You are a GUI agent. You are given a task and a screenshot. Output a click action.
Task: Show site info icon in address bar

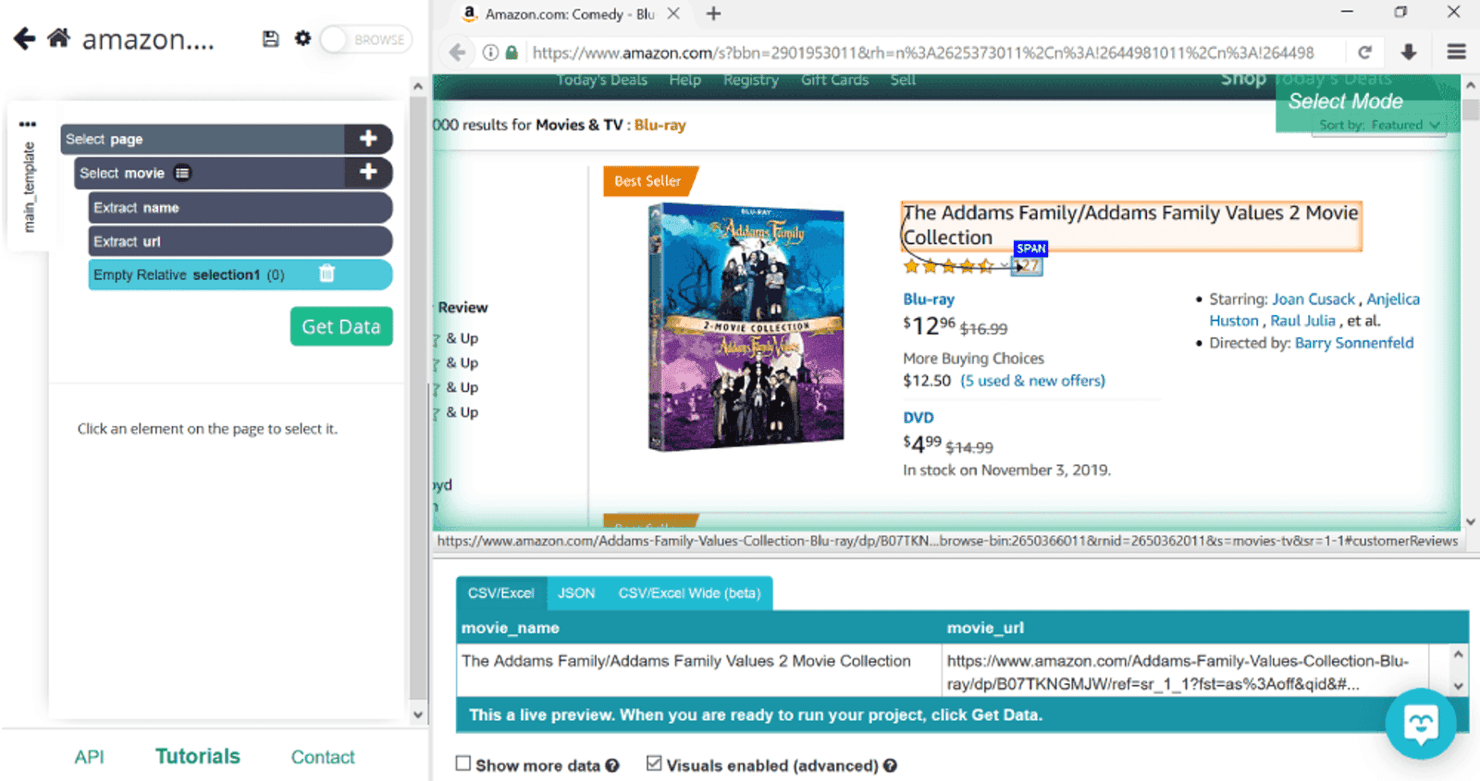[491, 53]
